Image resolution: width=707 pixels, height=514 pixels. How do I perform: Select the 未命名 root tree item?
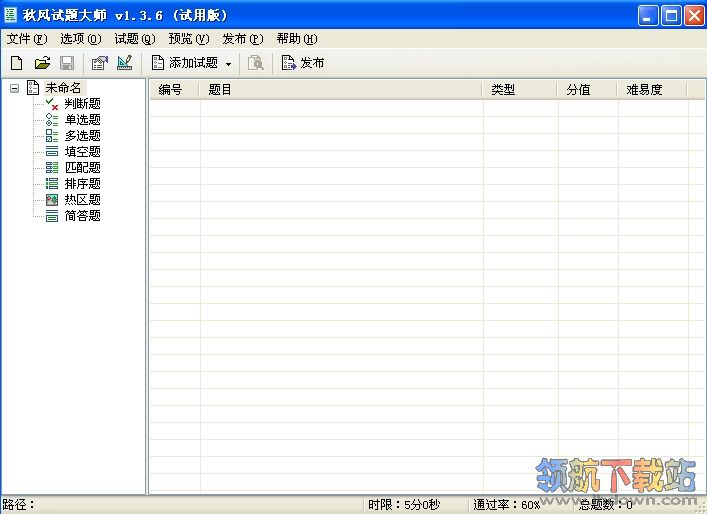(64, 87)
